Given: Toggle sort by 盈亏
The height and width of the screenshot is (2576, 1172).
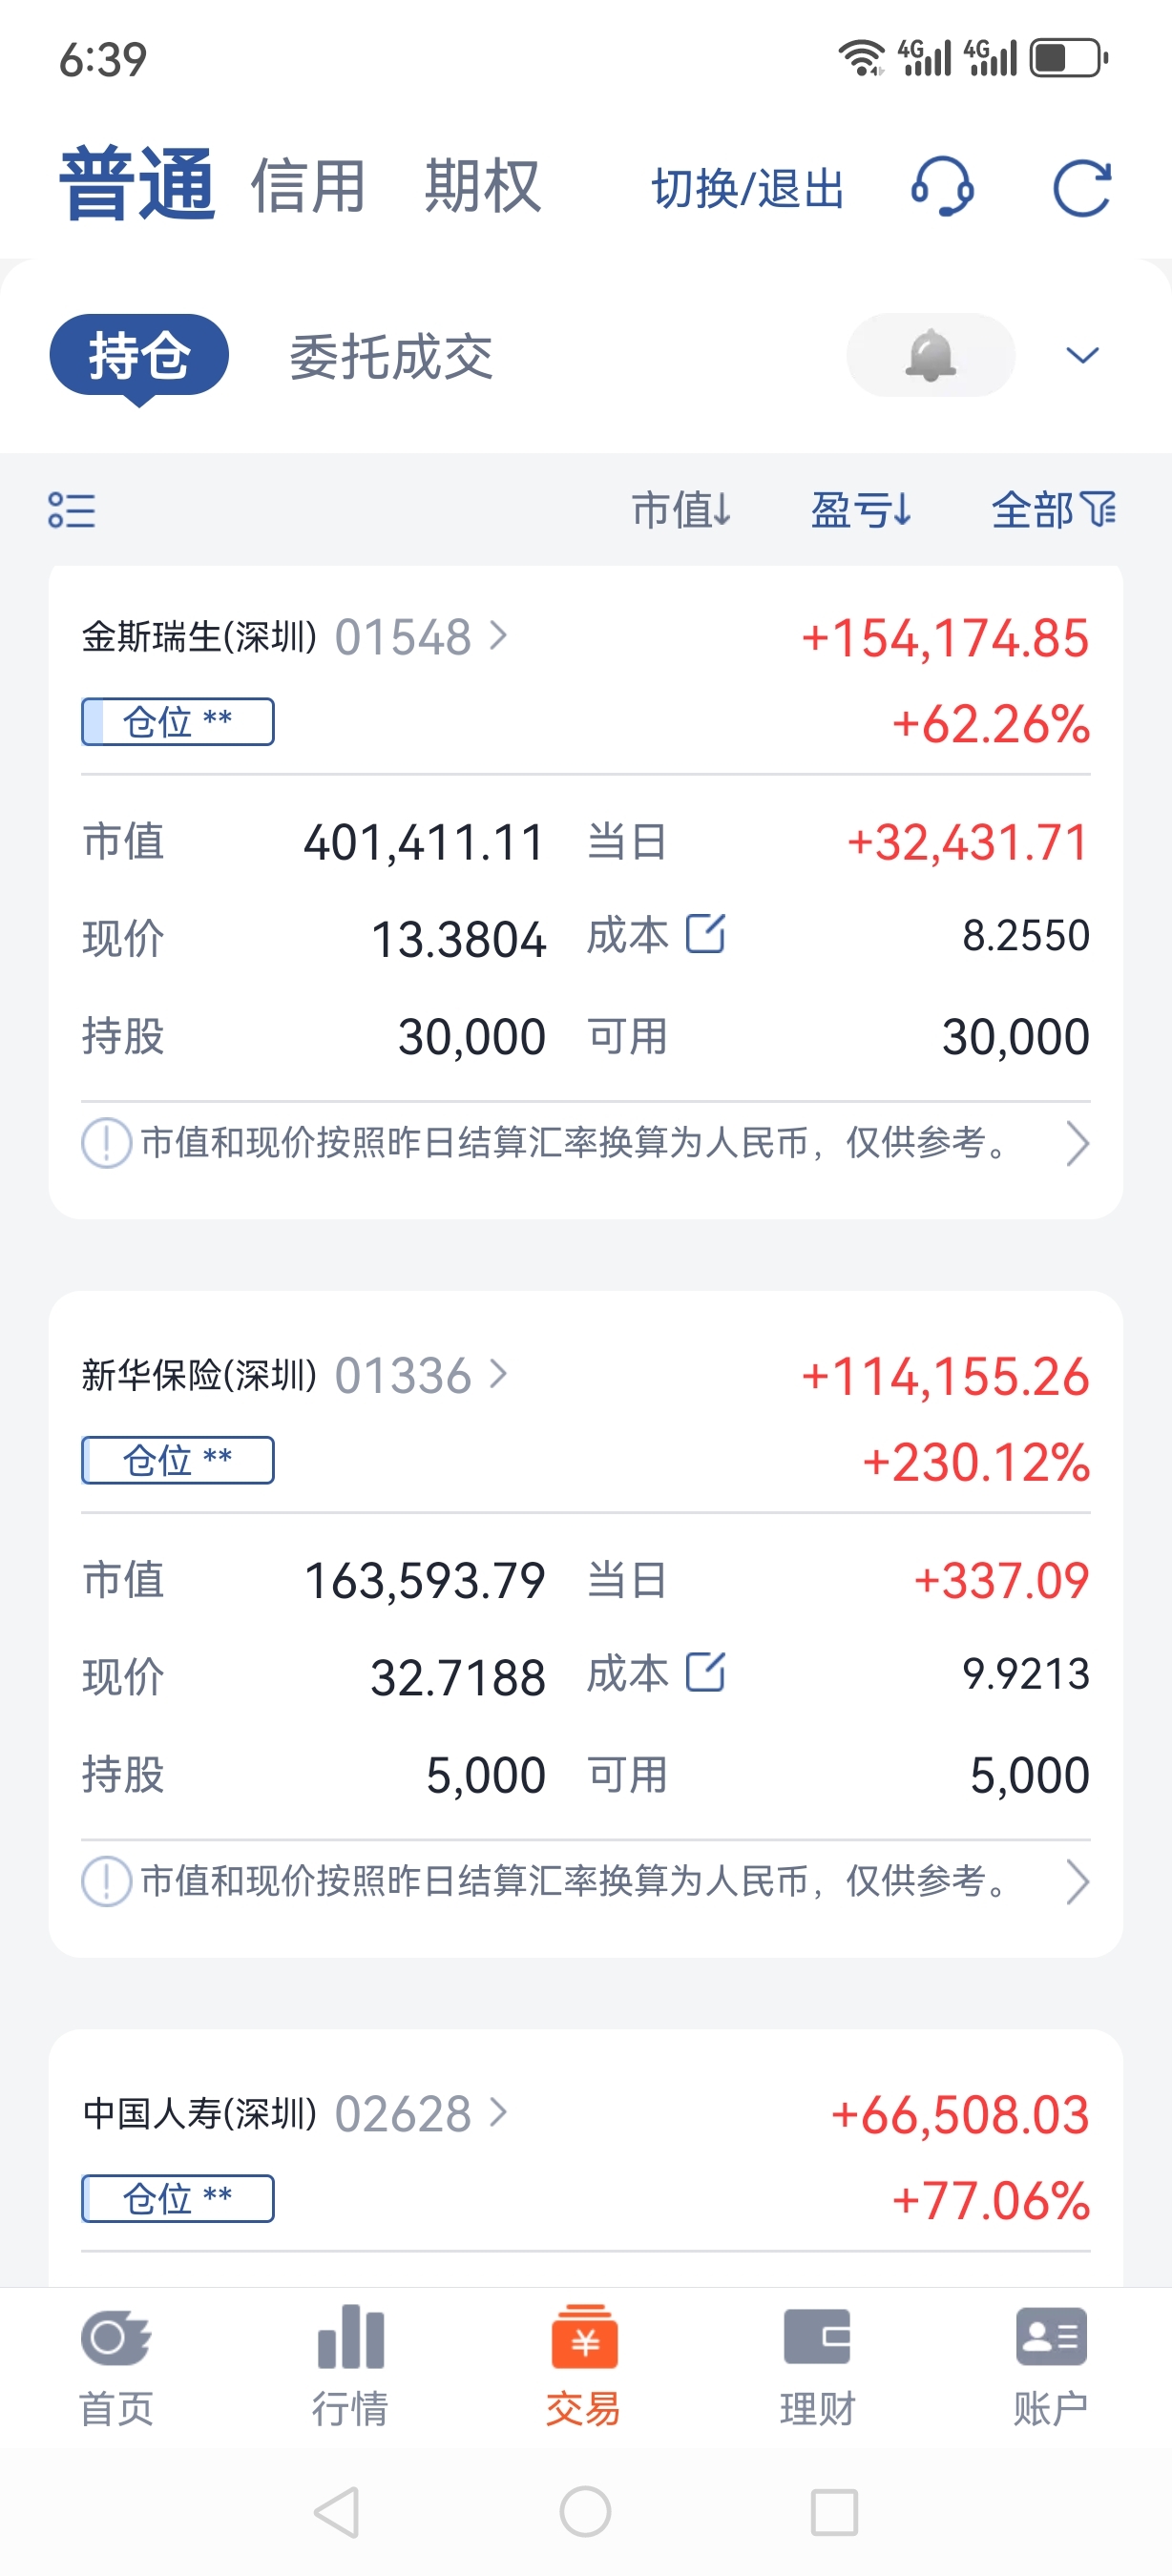Looking at the screenshot, I should click(x=861, y=510).
